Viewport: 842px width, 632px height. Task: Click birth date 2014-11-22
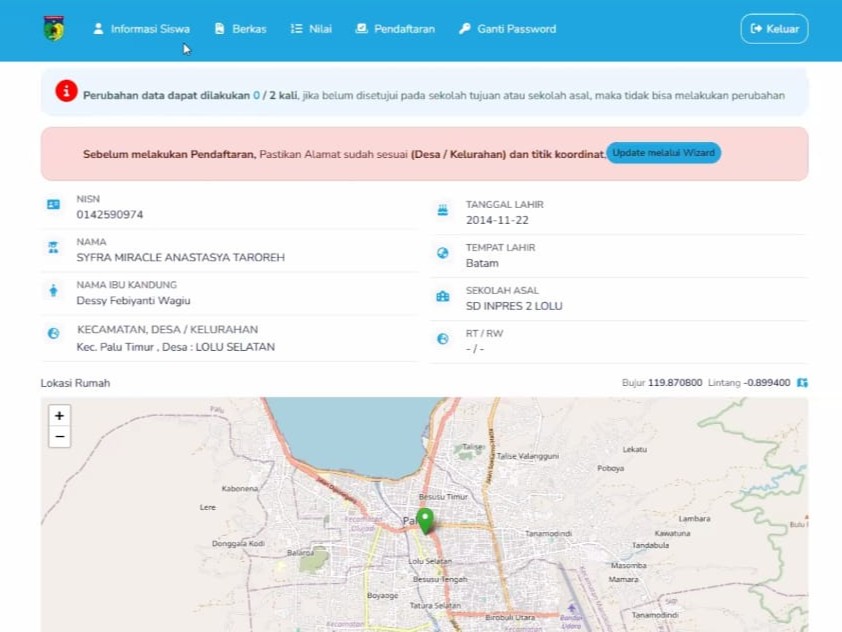click(x=497, y=220)
